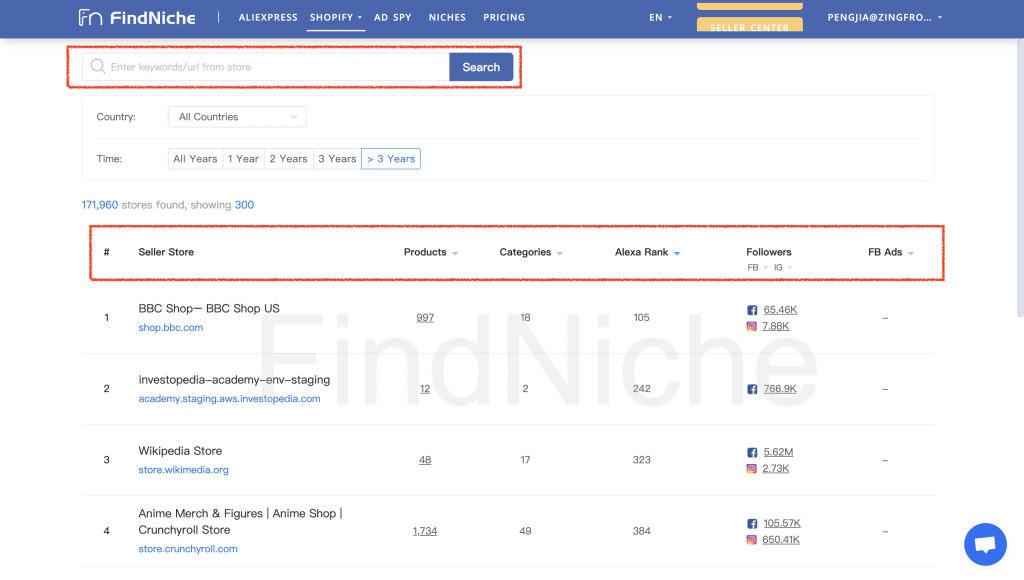The image size is (1024, 580).
Task: Click the page vertical scrollbar
Action: tap(1019, 176)
